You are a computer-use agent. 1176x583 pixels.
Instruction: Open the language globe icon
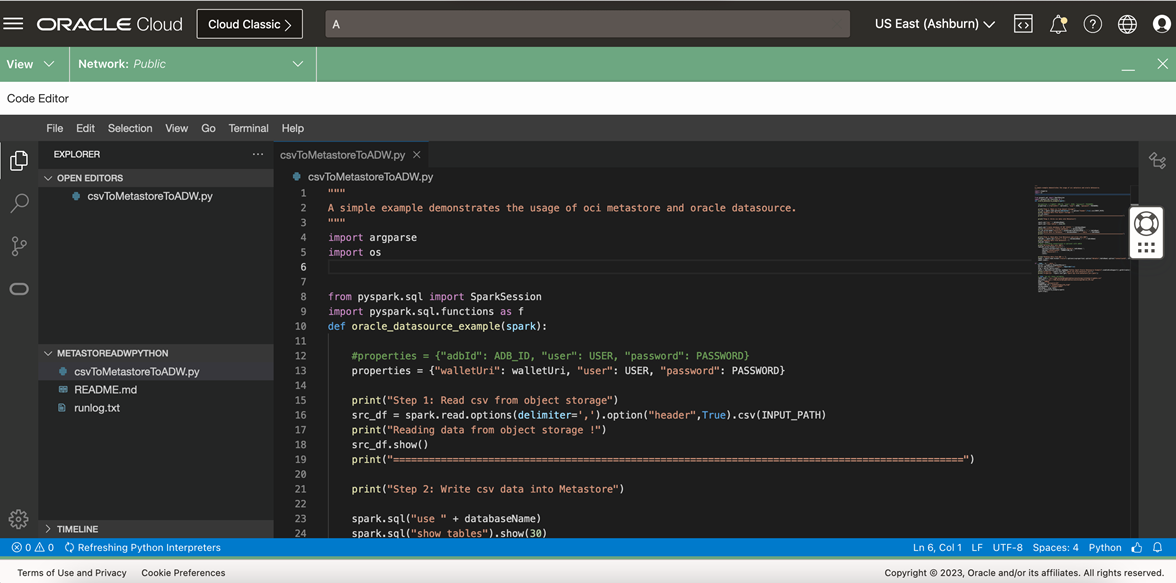coord(1126,23)
